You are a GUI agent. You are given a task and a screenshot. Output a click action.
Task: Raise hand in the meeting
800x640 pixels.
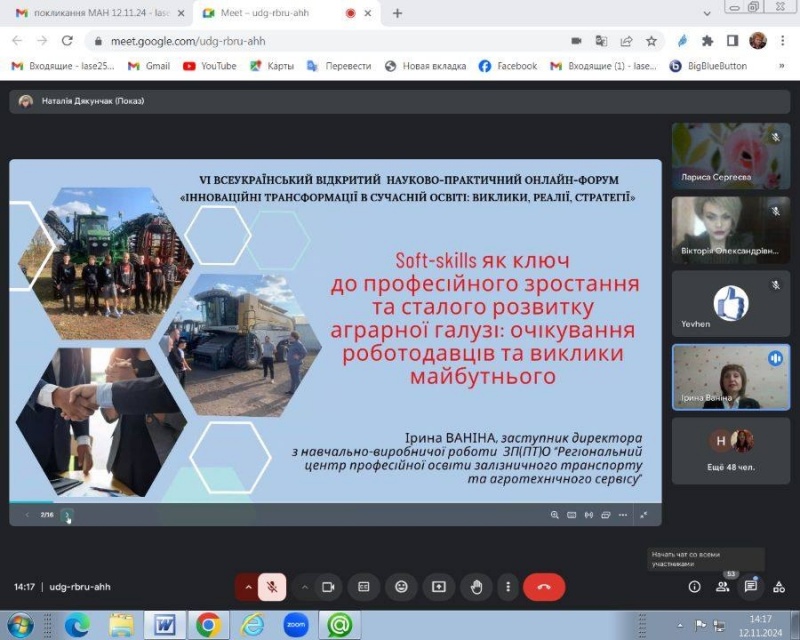(x=477, y=587)
